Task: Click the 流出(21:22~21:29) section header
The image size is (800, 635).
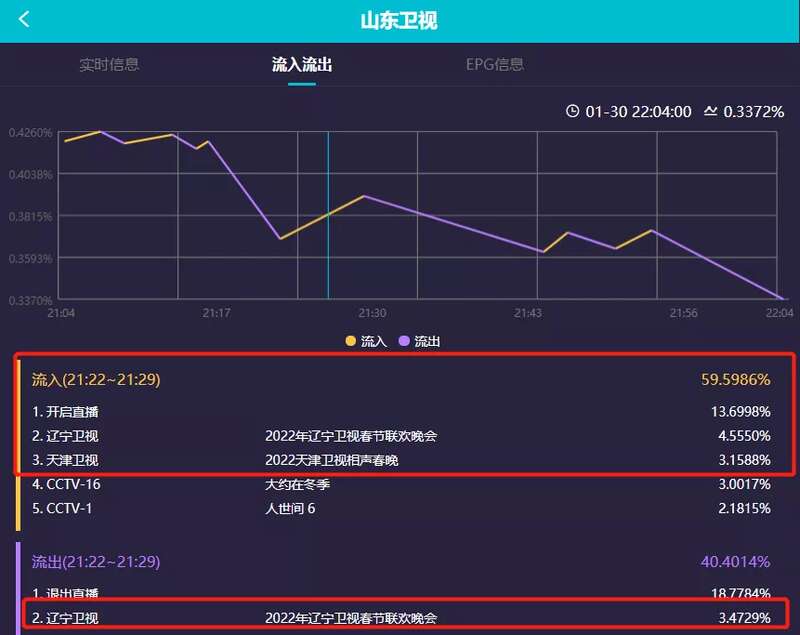Action: [x=96, y=562]
